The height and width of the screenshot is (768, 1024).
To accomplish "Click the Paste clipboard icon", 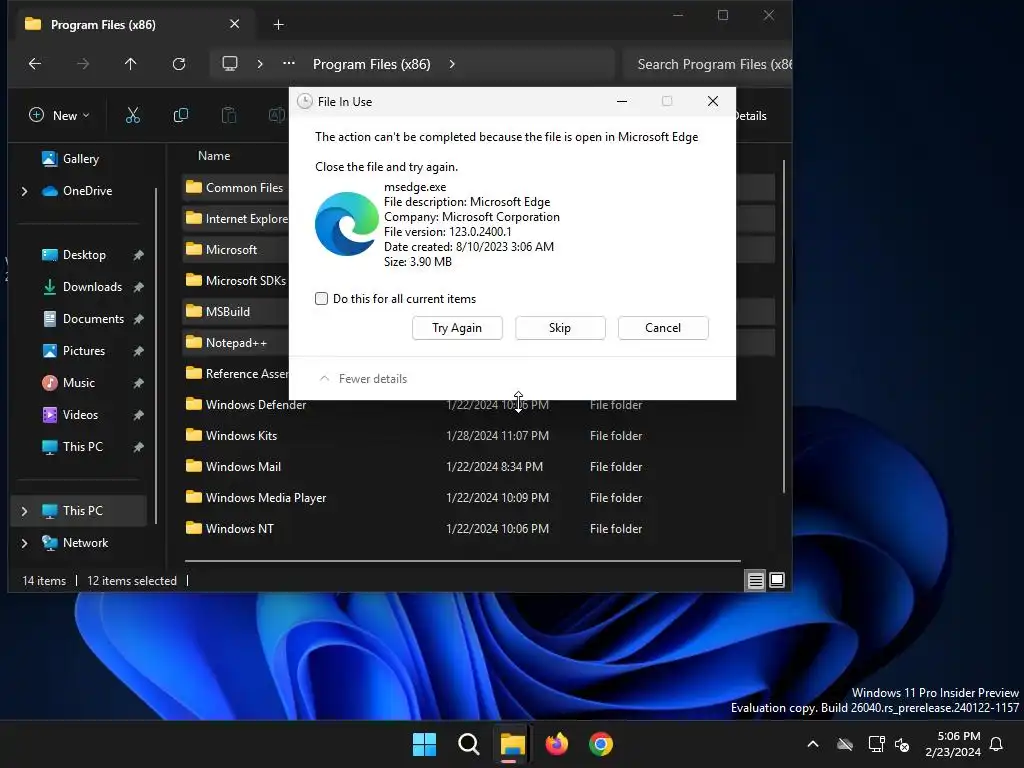I will (229, 116).
